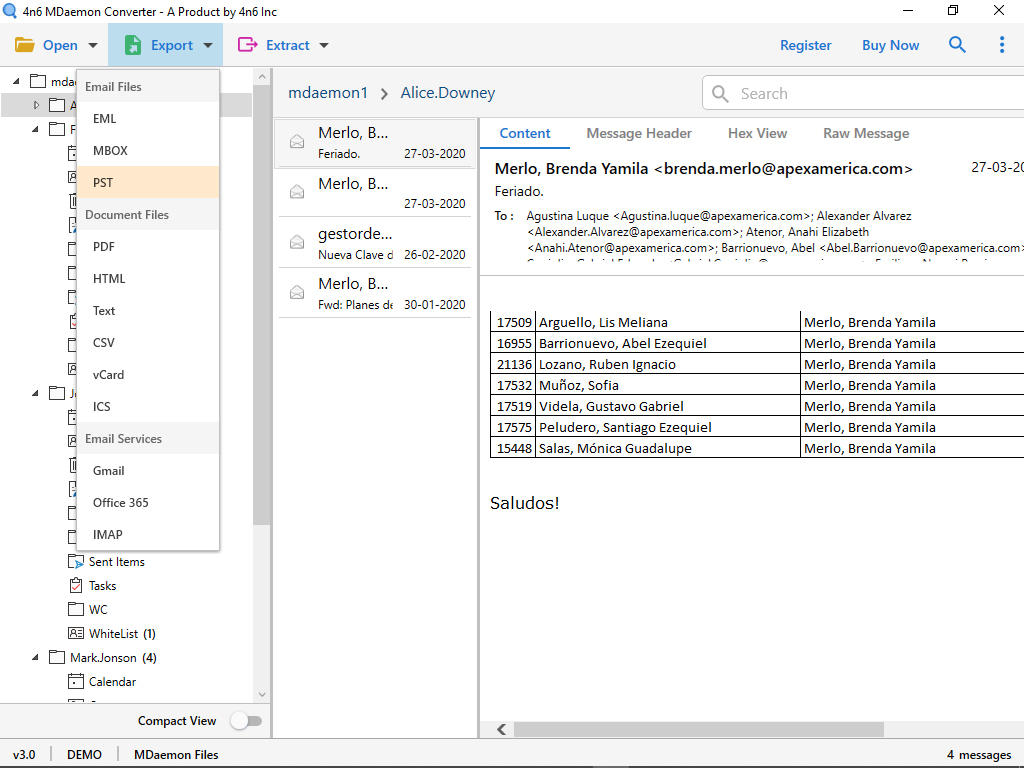Image resolution: width=1024 pixels, height=768 pixels.
Task: Collapse the tree node above Sent Items
Action: (x=35, y=393)
